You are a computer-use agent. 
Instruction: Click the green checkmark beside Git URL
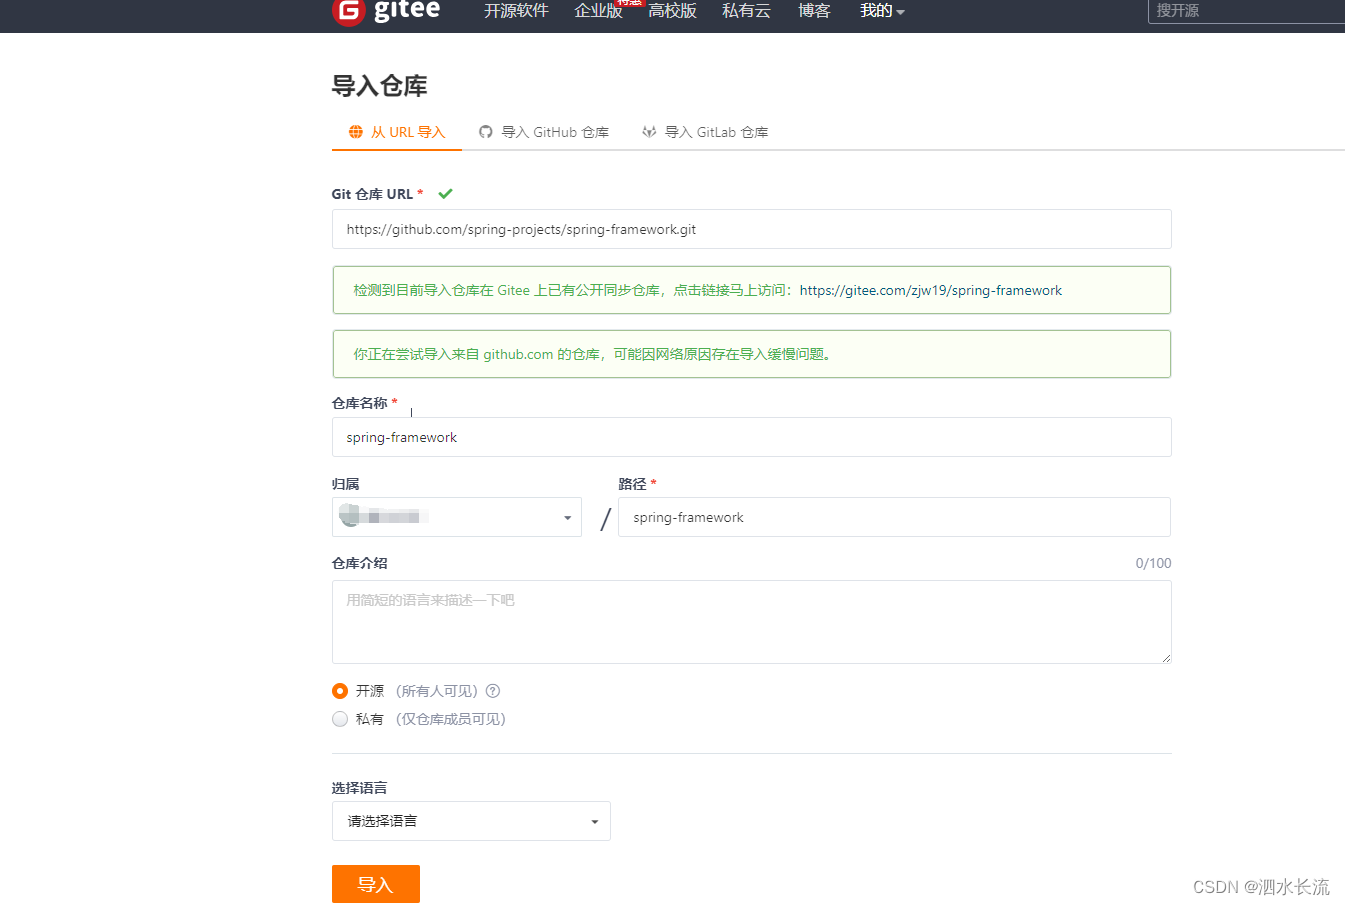coord(445,194)
